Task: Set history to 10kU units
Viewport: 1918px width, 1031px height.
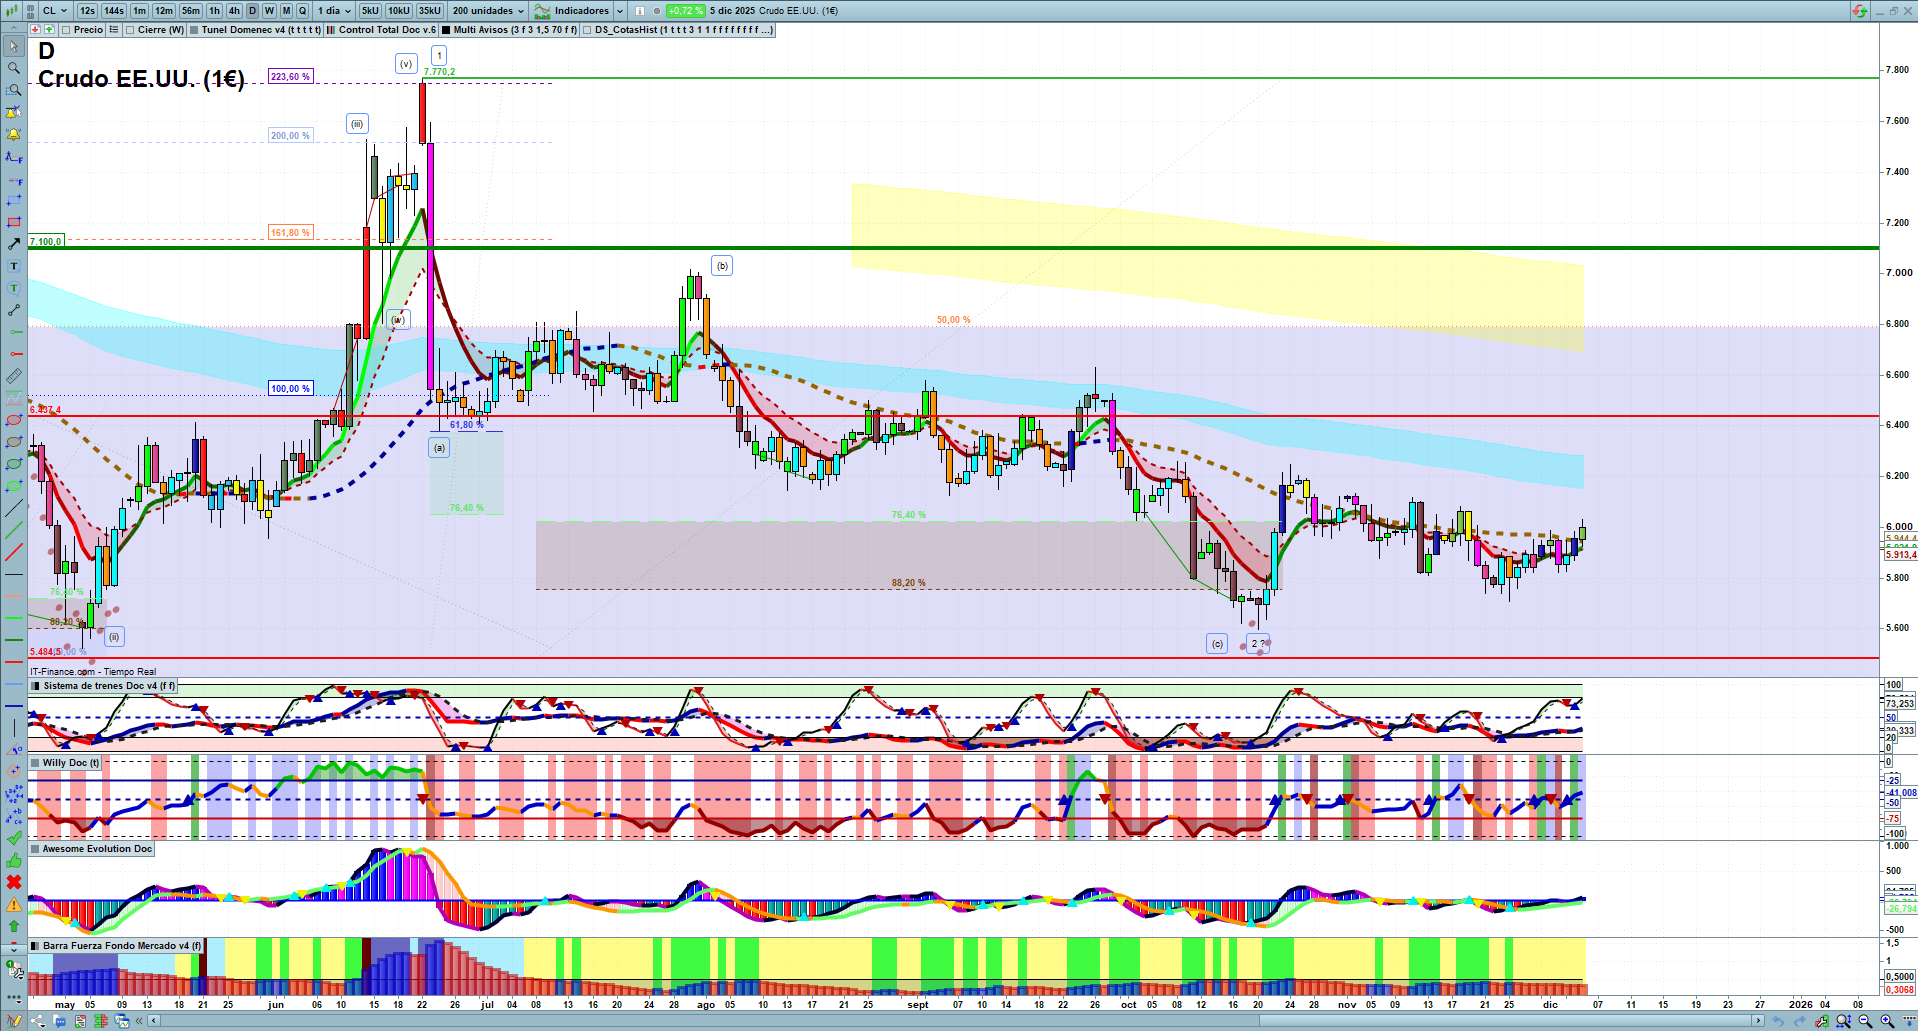Action: (399, 11)
